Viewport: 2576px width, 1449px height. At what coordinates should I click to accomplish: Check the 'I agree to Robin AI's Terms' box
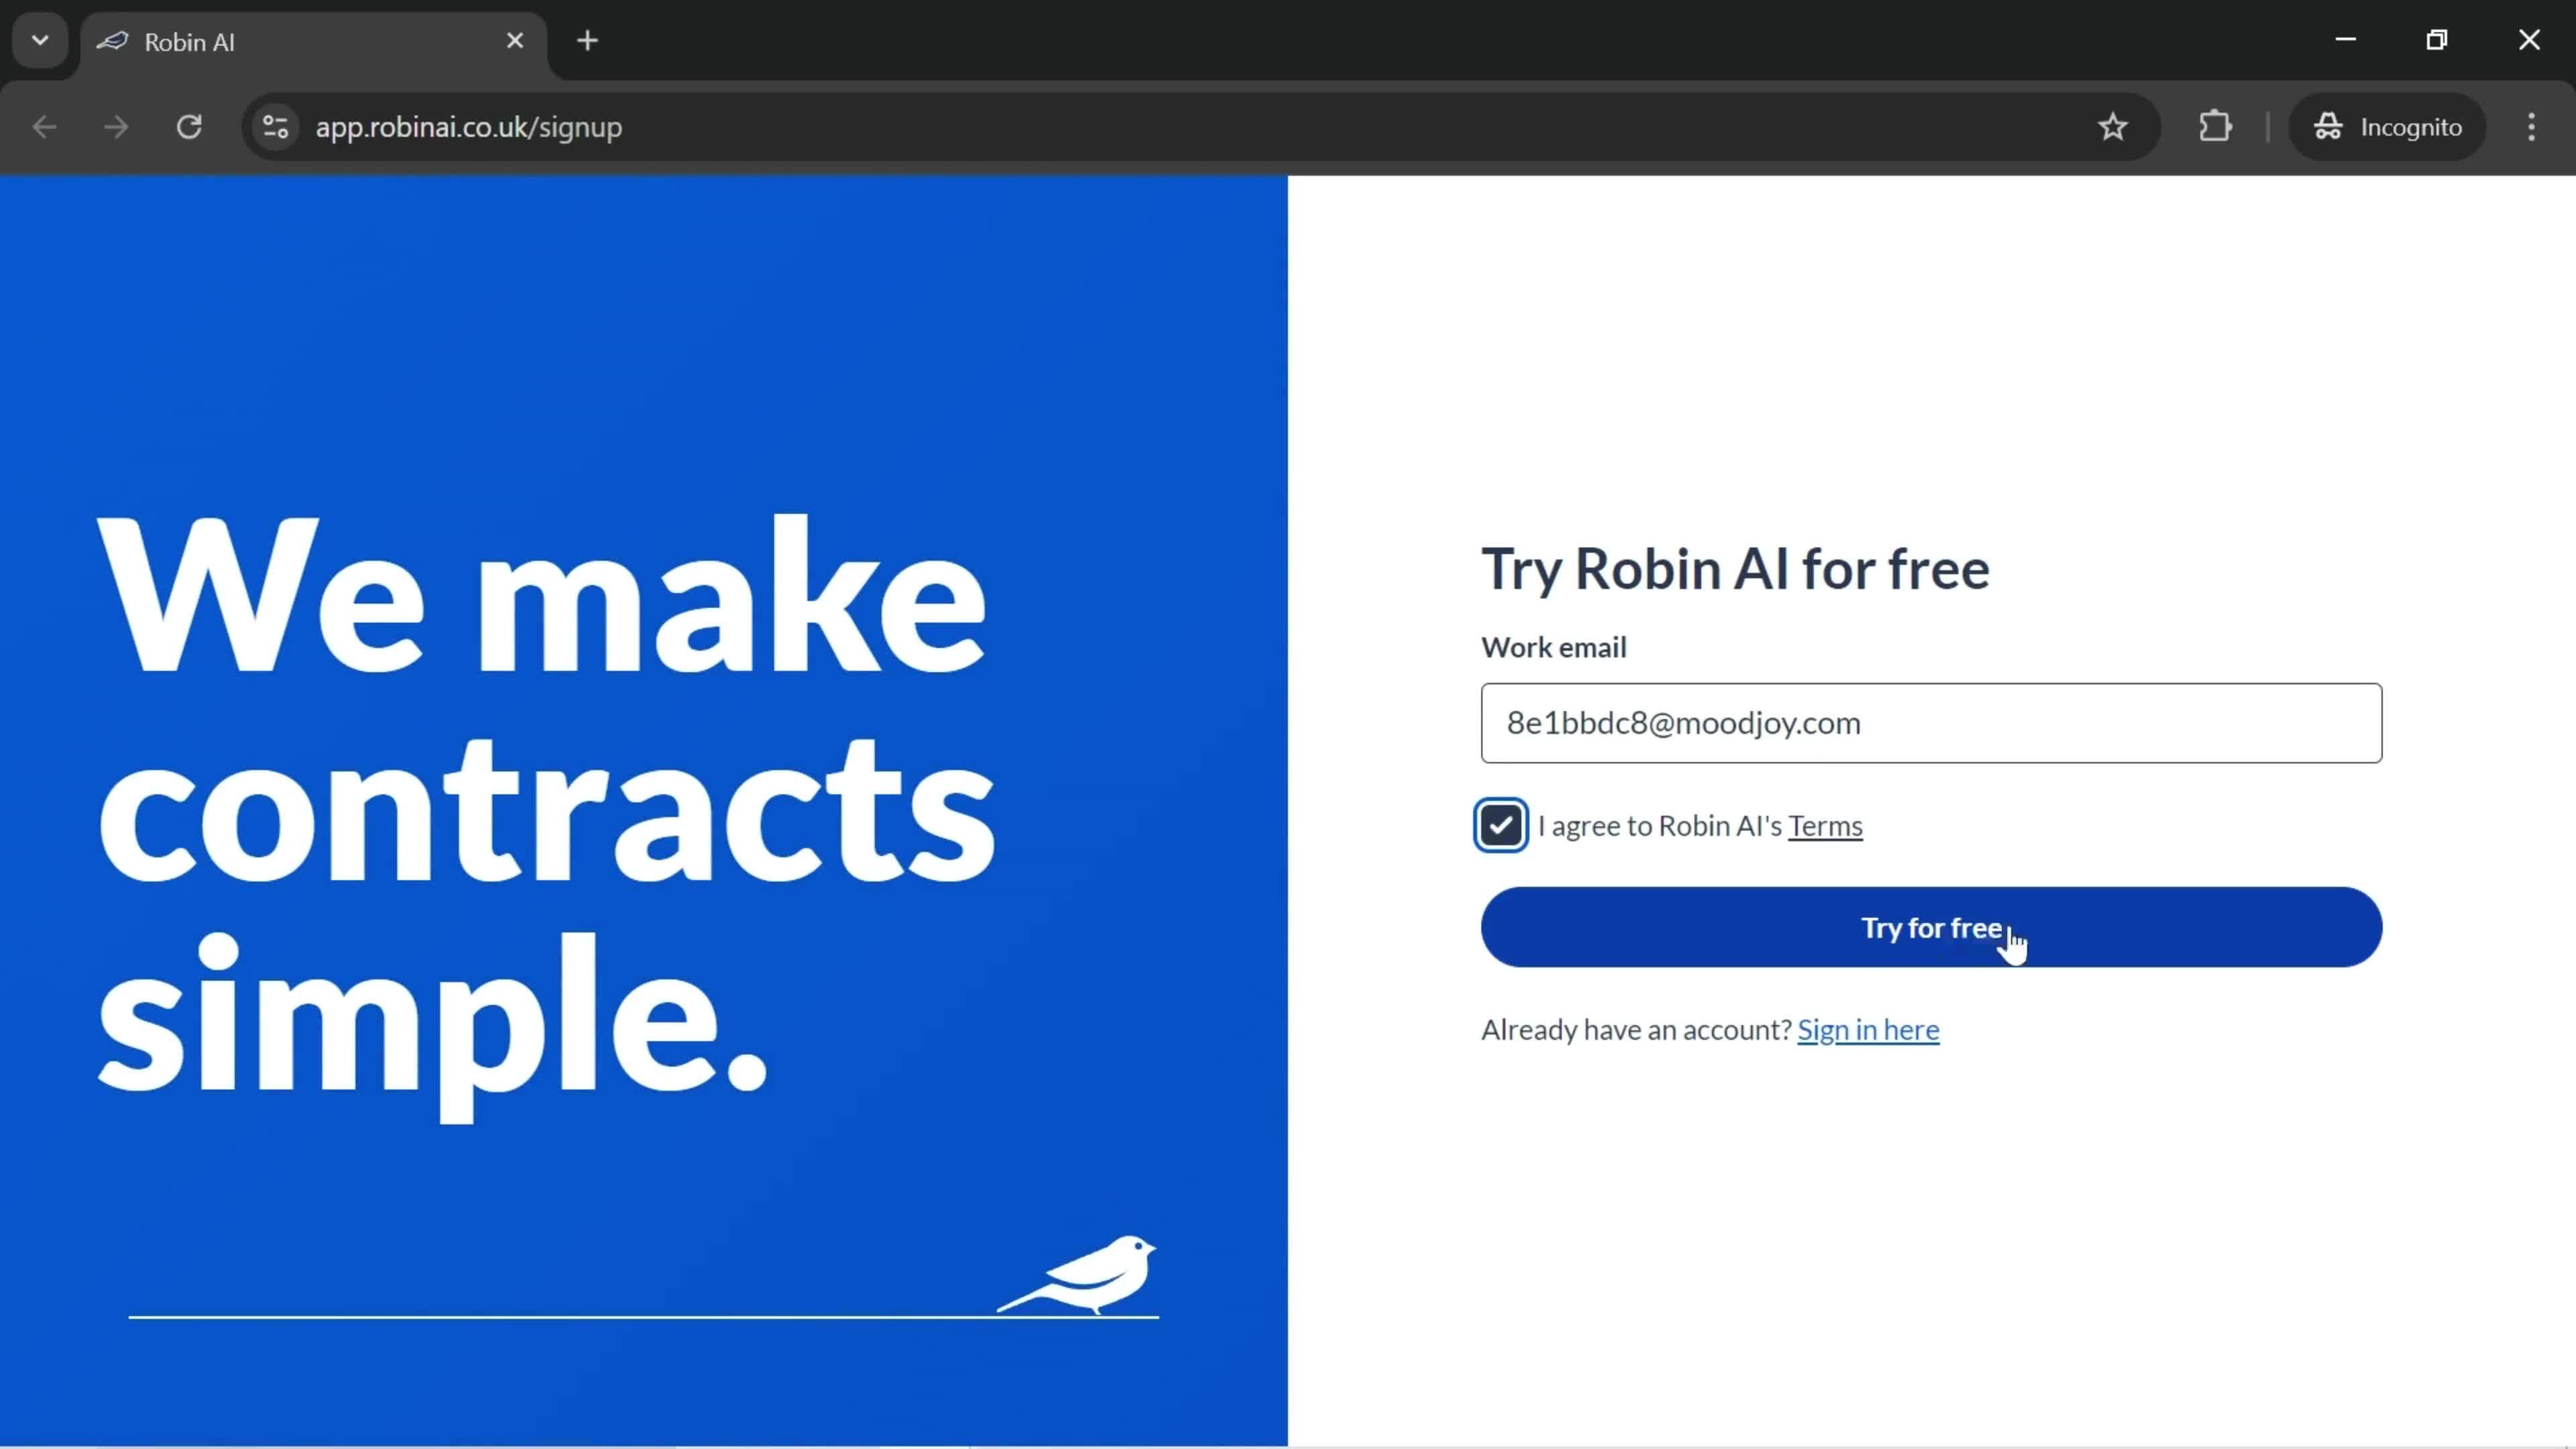click(x=1500, y=824)
